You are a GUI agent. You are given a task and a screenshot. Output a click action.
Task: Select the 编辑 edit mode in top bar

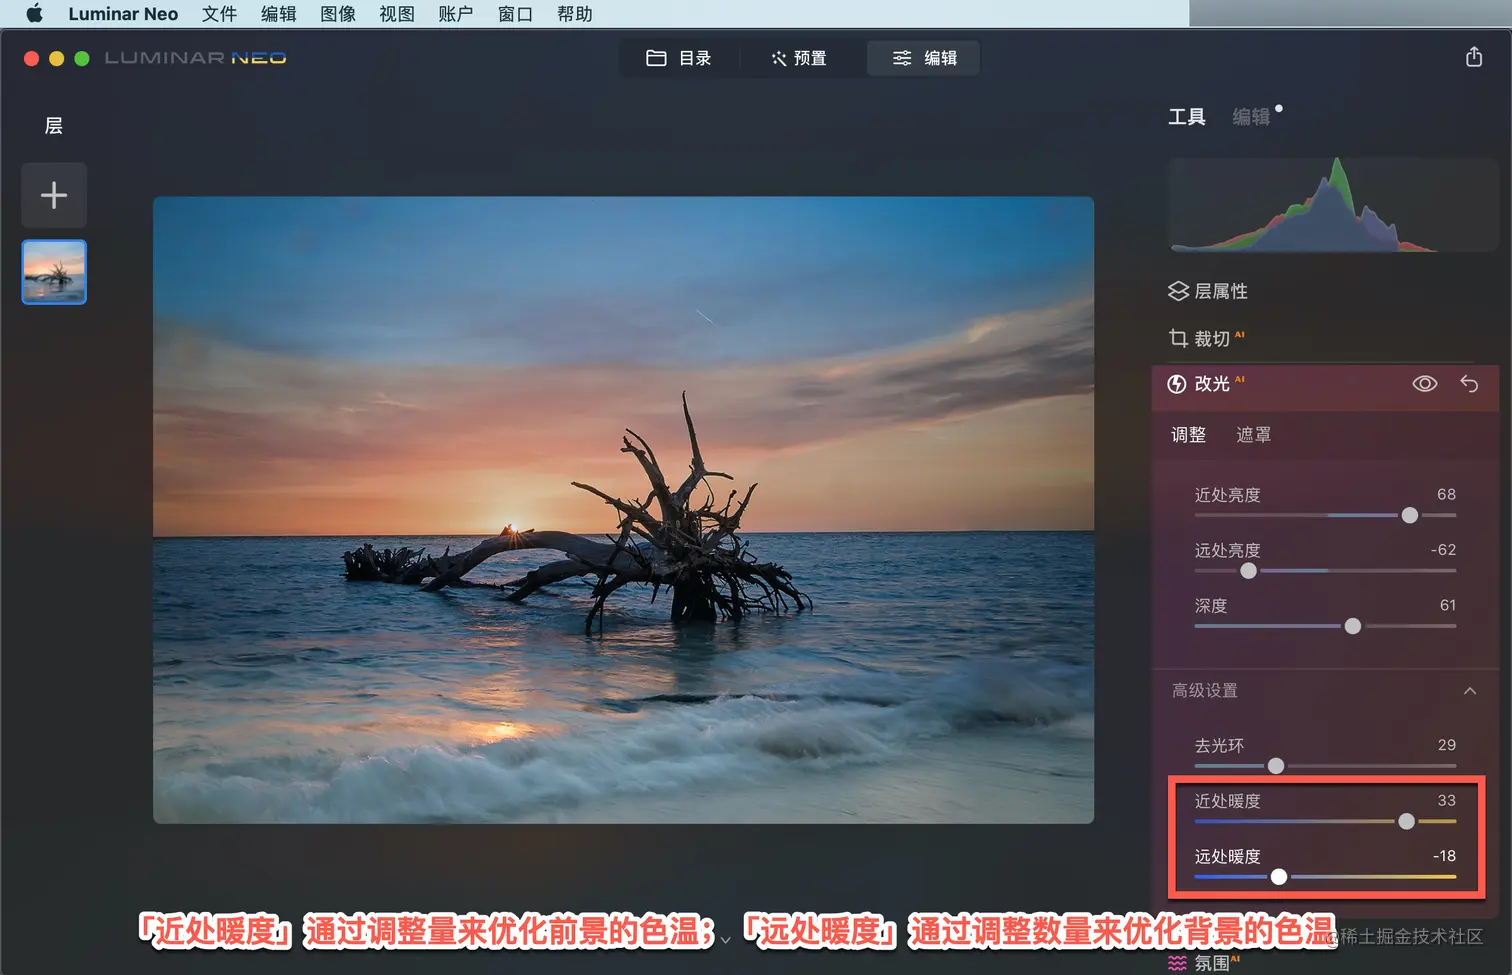click(x=924, y=58)
